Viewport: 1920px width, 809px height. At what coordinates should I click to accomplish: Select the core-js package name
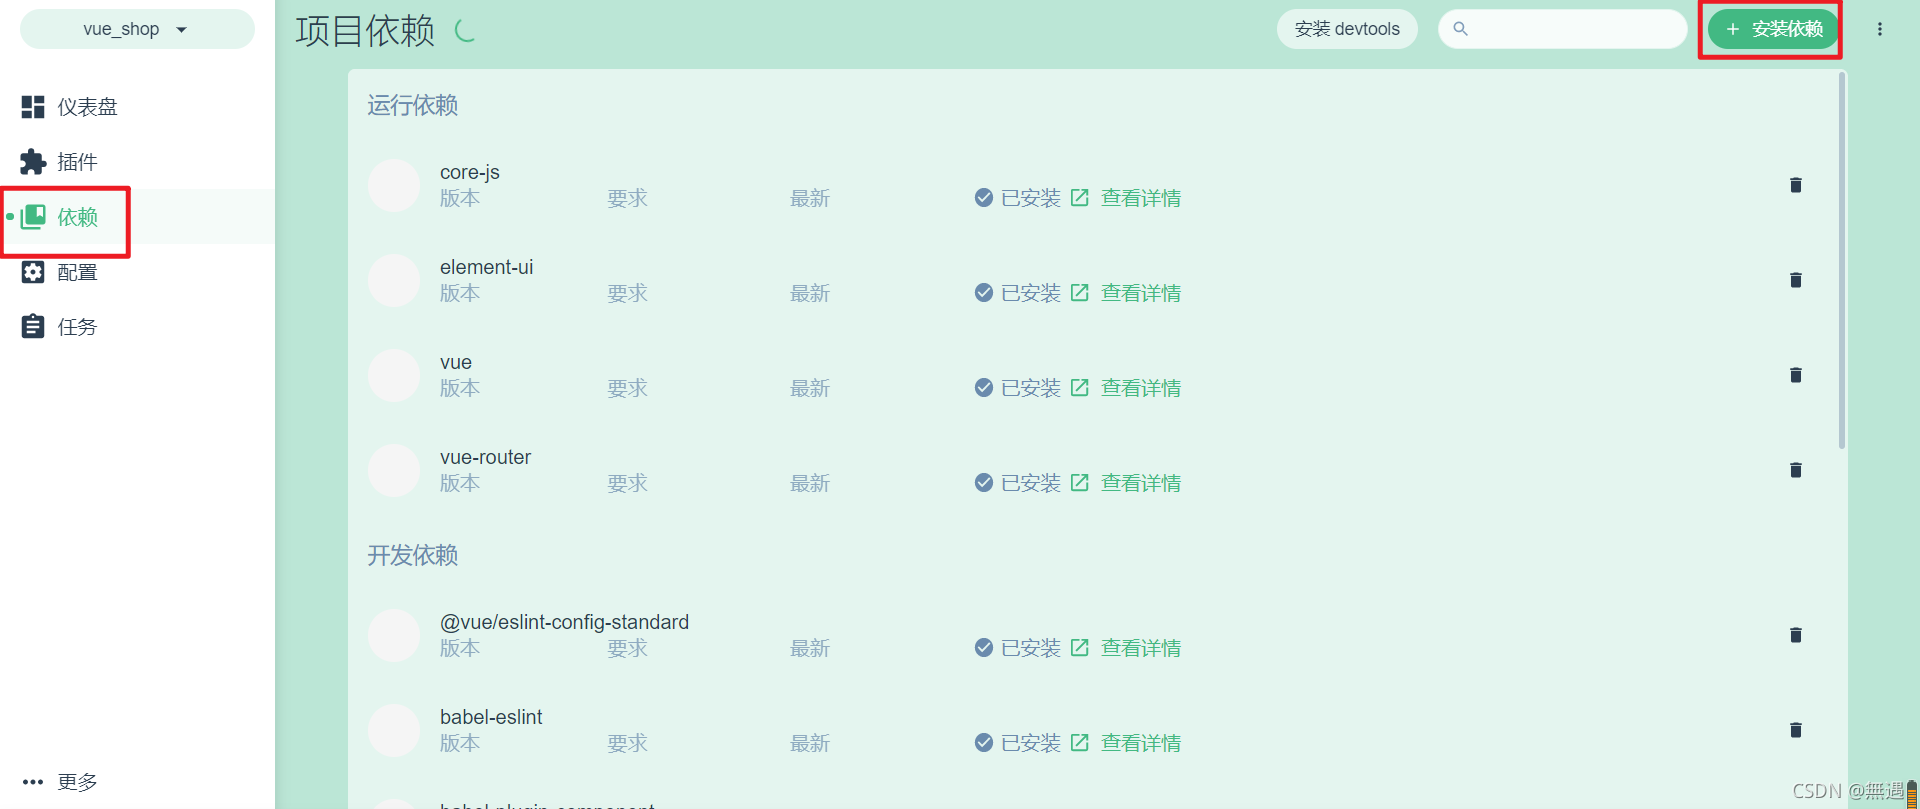pyautogui.click(x=470, y=172)
